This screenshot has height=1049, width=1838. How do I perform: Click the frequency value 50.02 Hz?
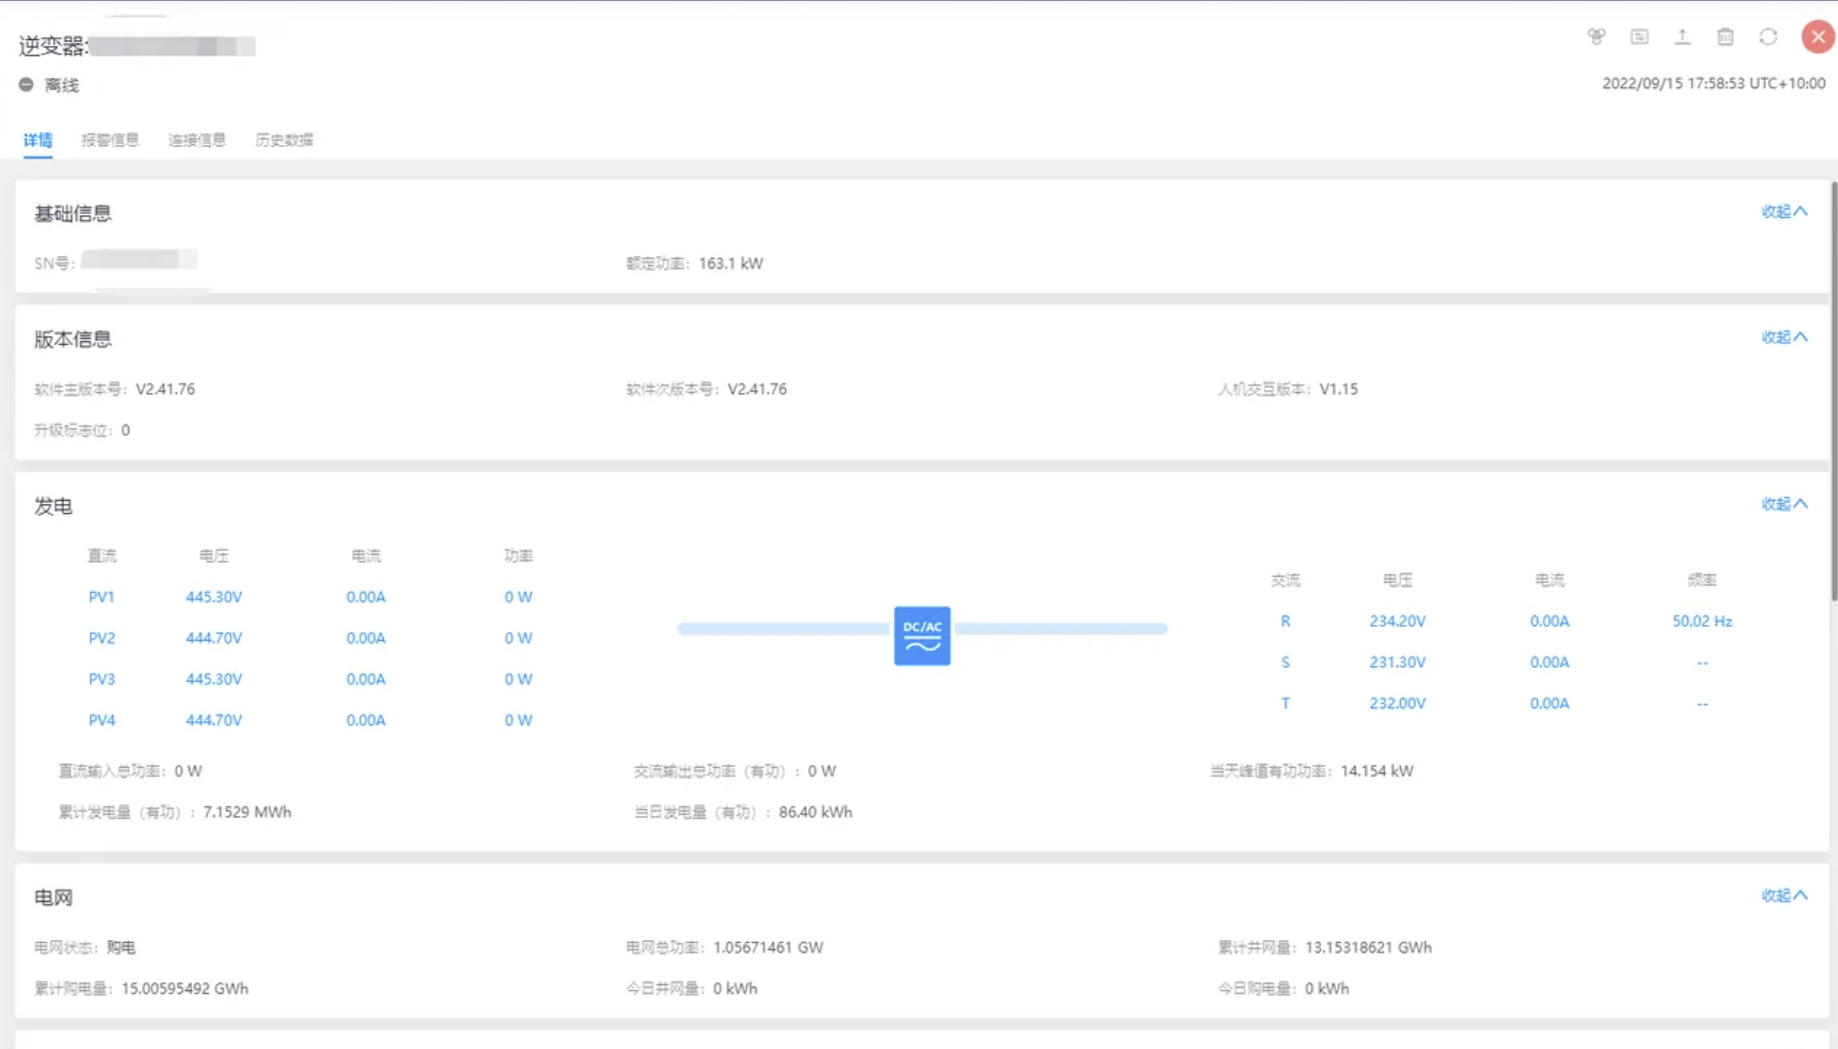(1702, 621)
